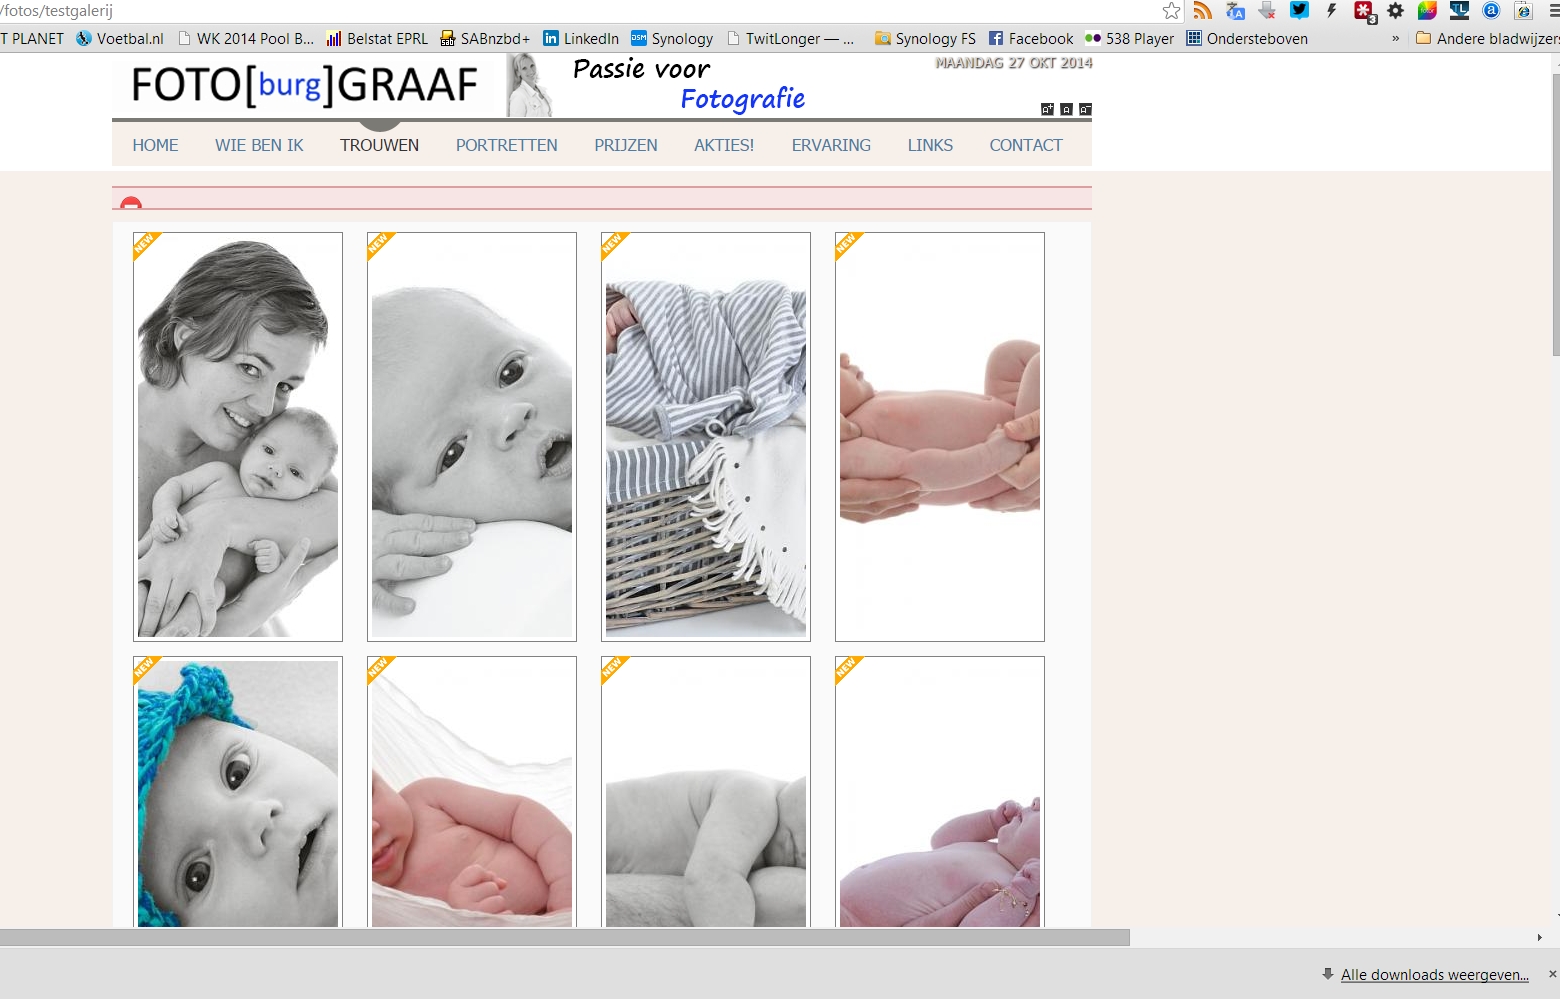
Task: Open the PORTRETTEN menu item
Action: (x=507, y=145)
